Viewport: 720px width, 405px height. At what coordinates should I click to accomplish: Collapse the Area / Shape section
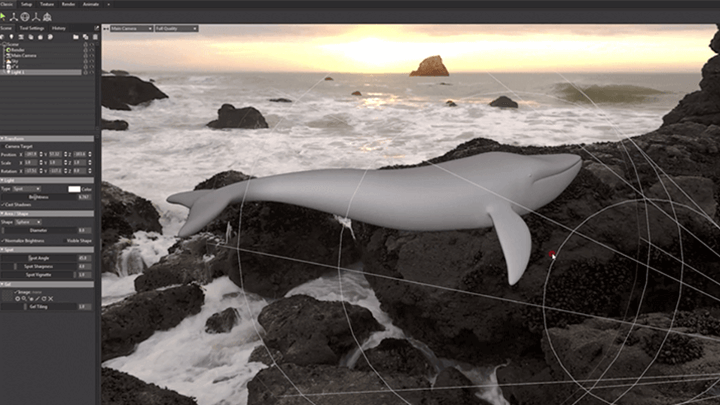47,214
